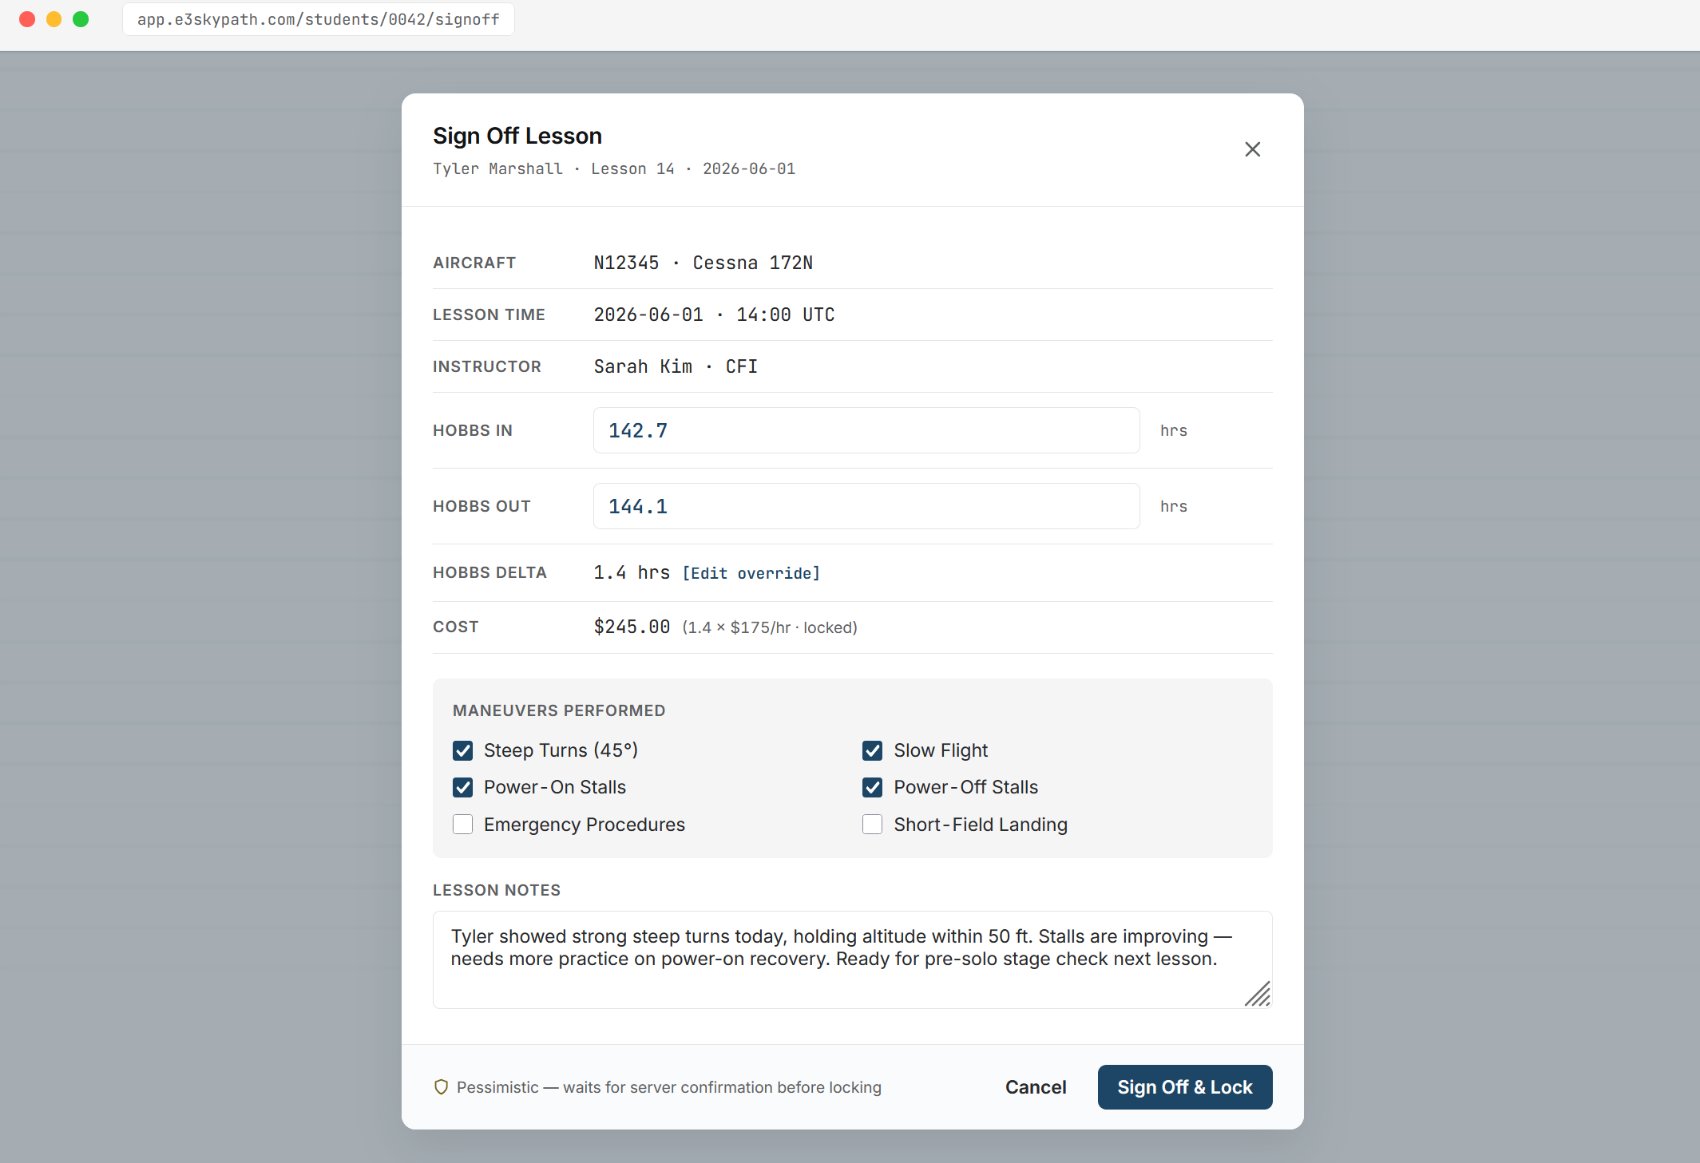Enable the Short-Field Landing checkbox
The height and width of the screenshot is (1163, 1700).
(x=873, y=825)
